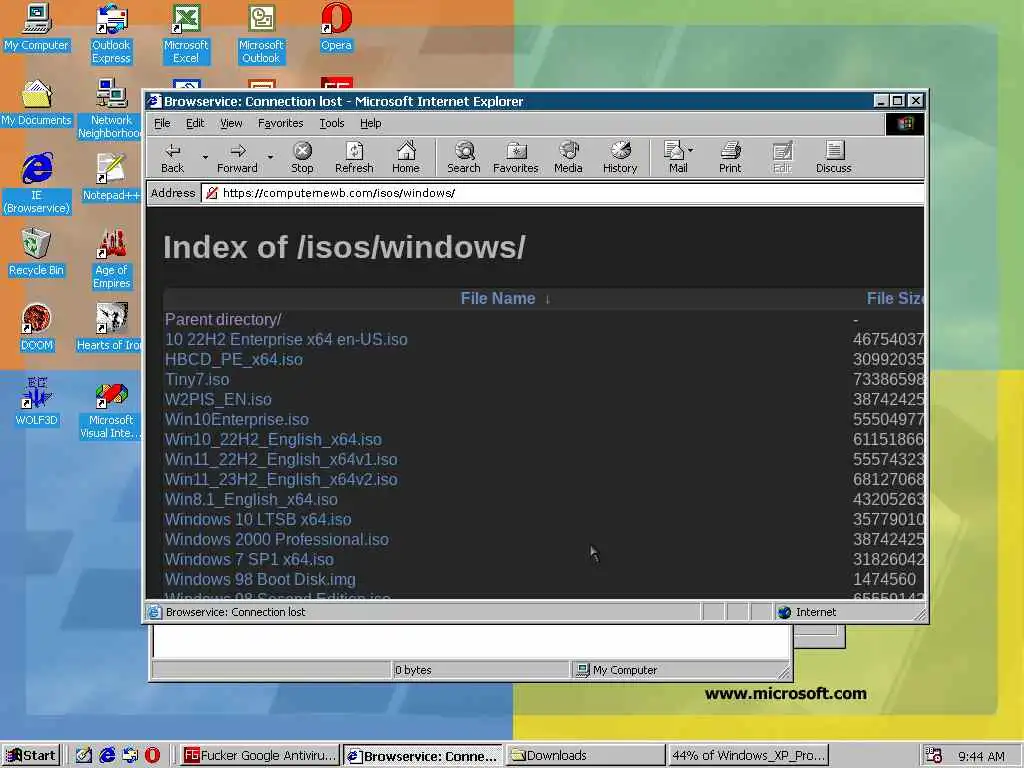Select the WOLF3D desktop icon
This screenshot has width=1024, height=768.
[x=36, y=403]
